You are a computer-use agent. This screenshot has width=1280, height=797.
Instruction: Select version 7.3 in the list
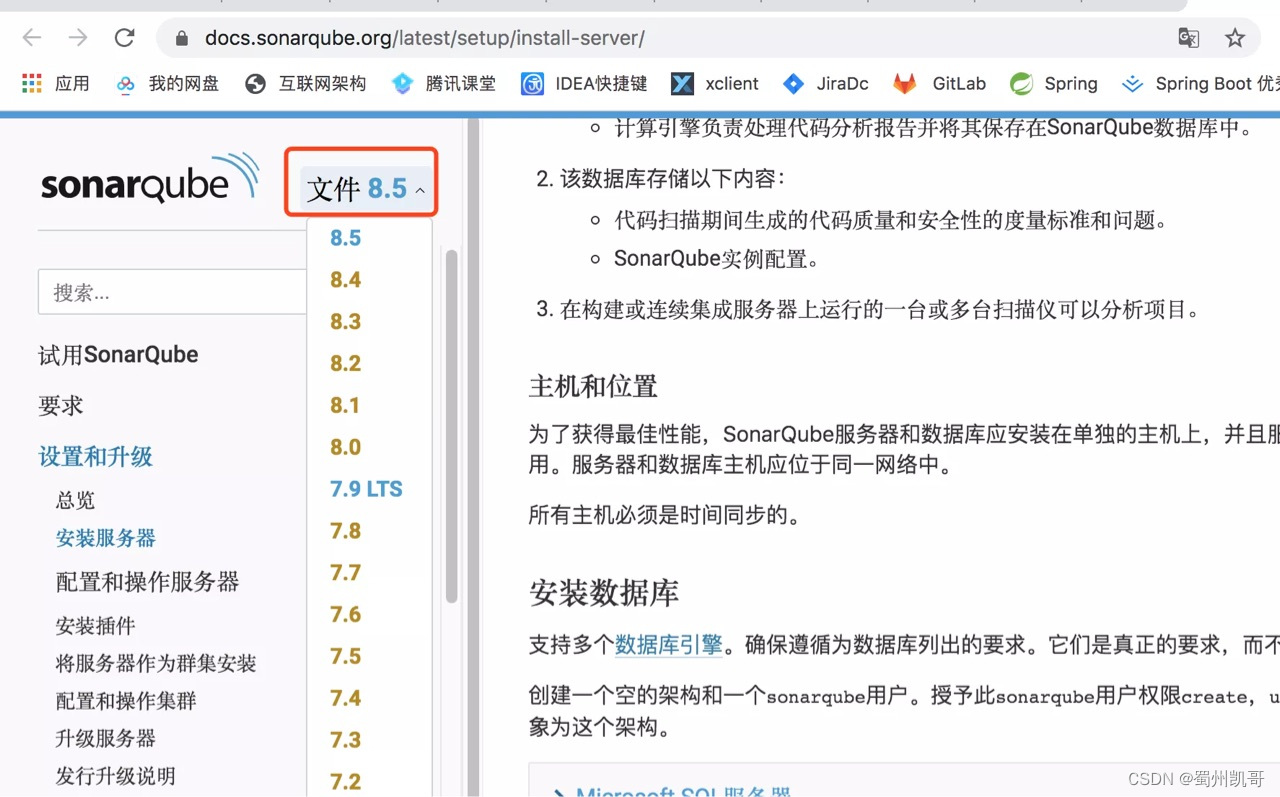pos(345,740)
